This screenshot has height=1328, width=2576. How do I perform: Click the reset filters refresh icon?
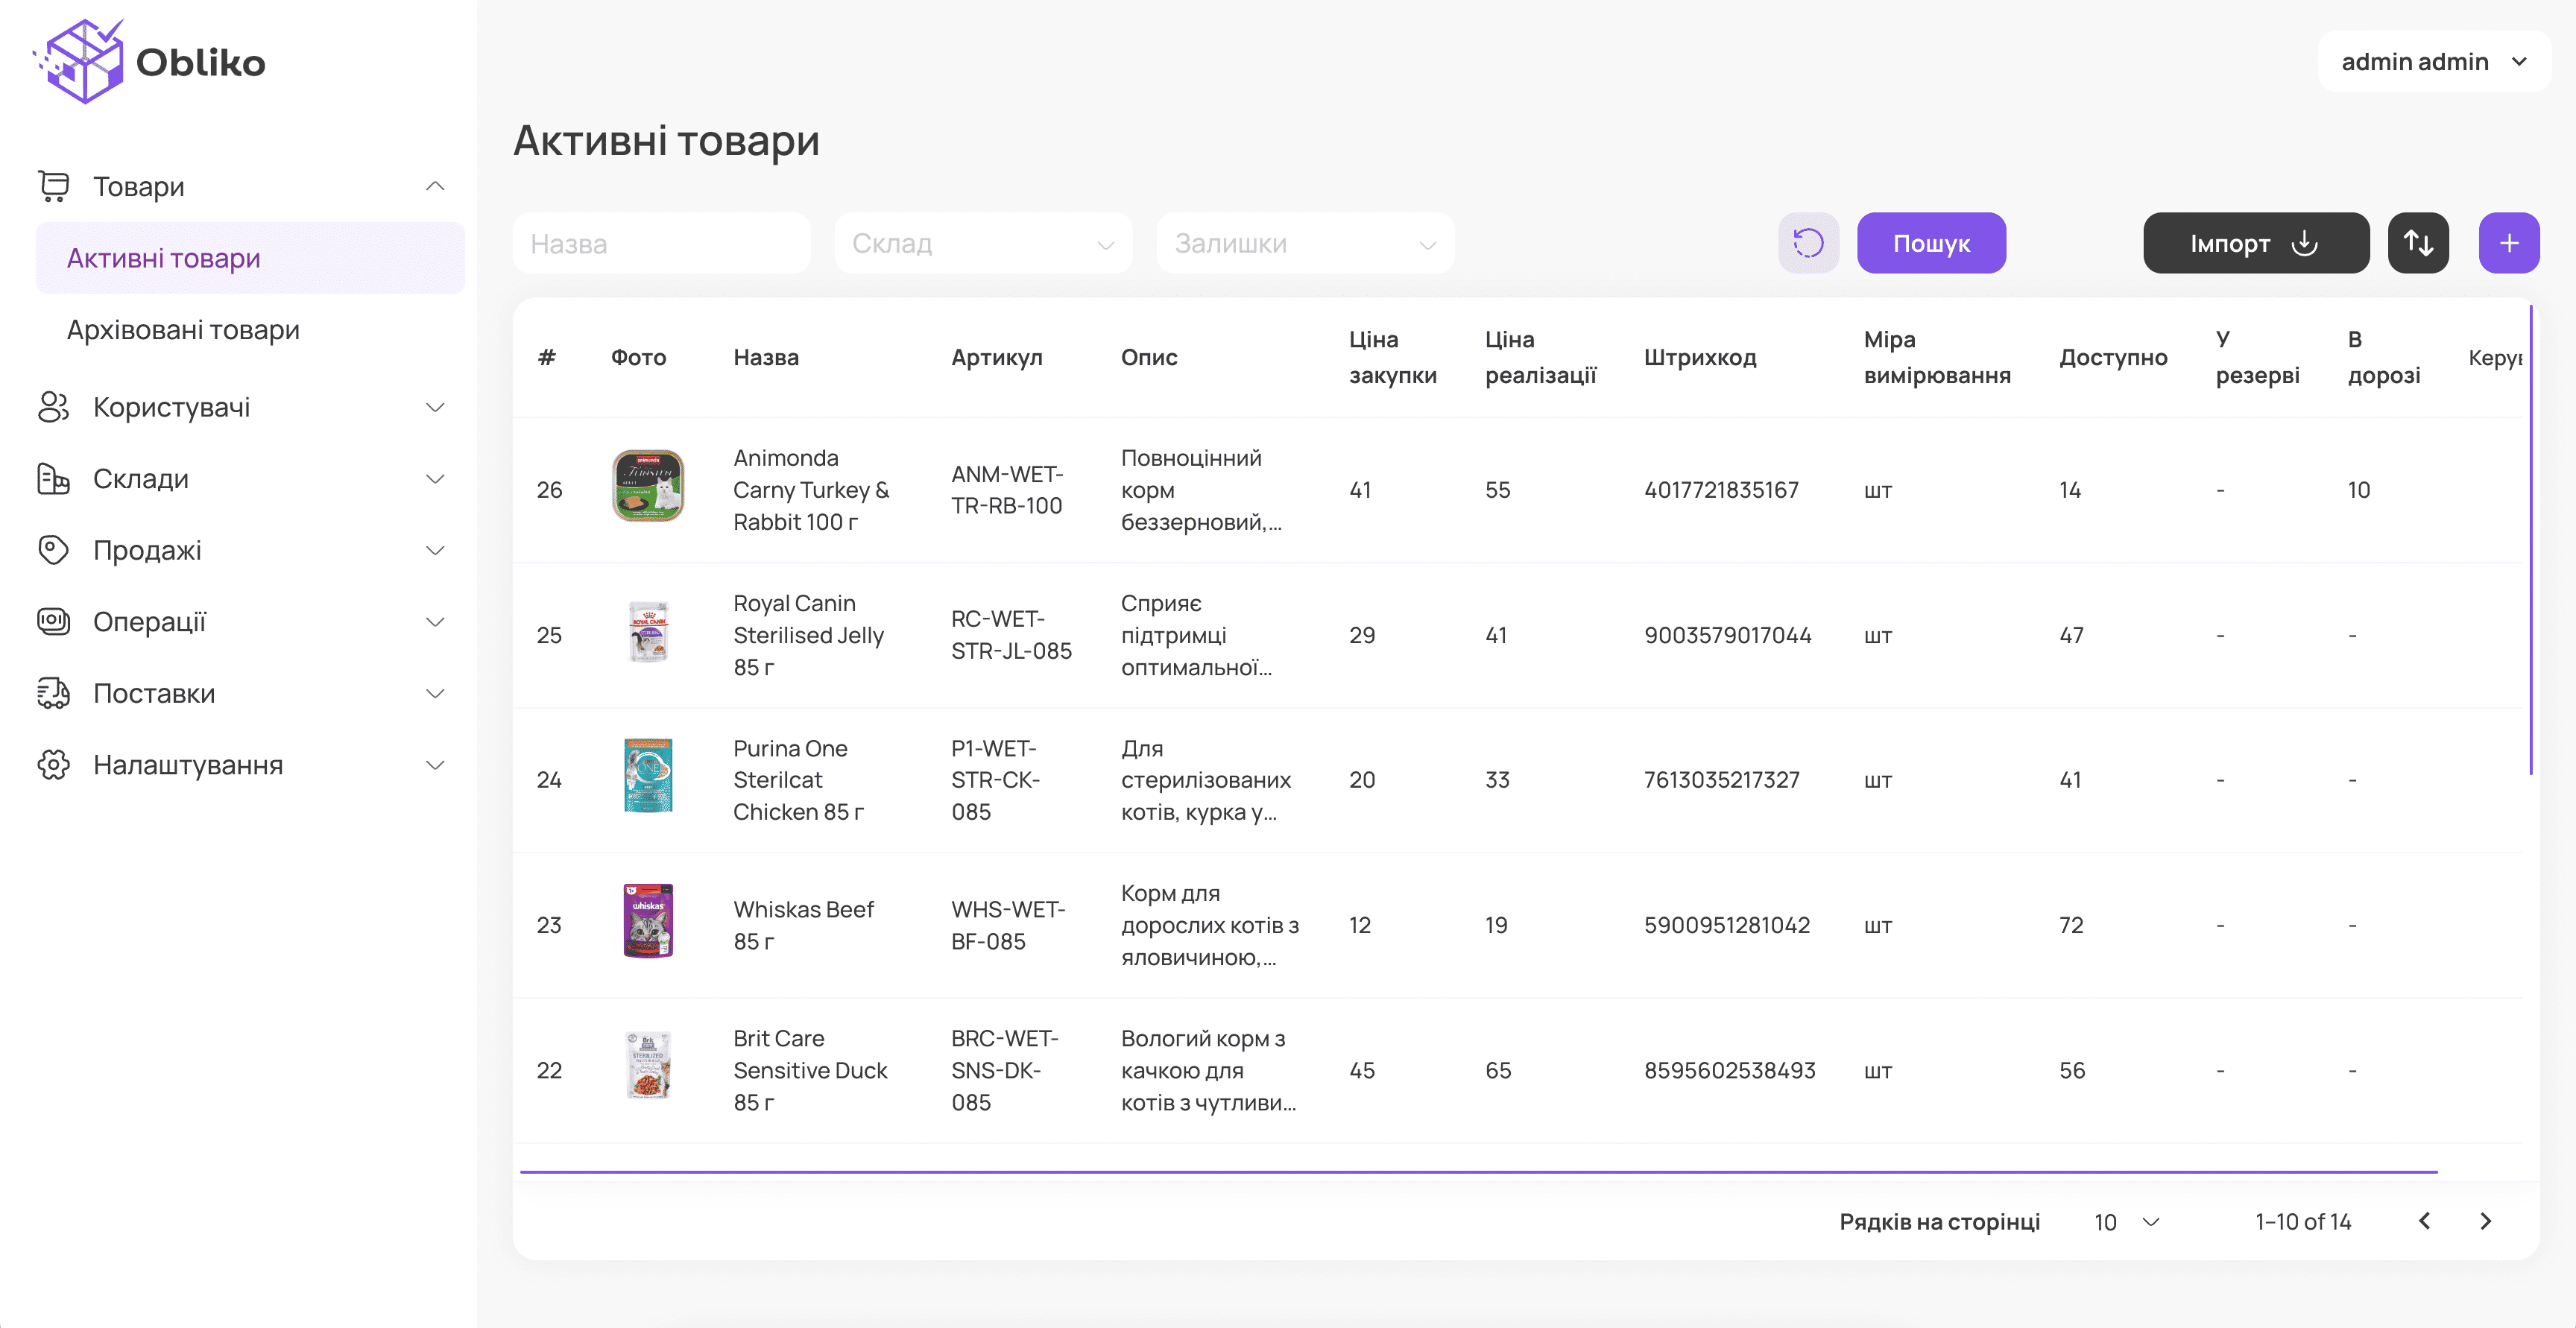pyautogui.click(x=1808, y=242)
